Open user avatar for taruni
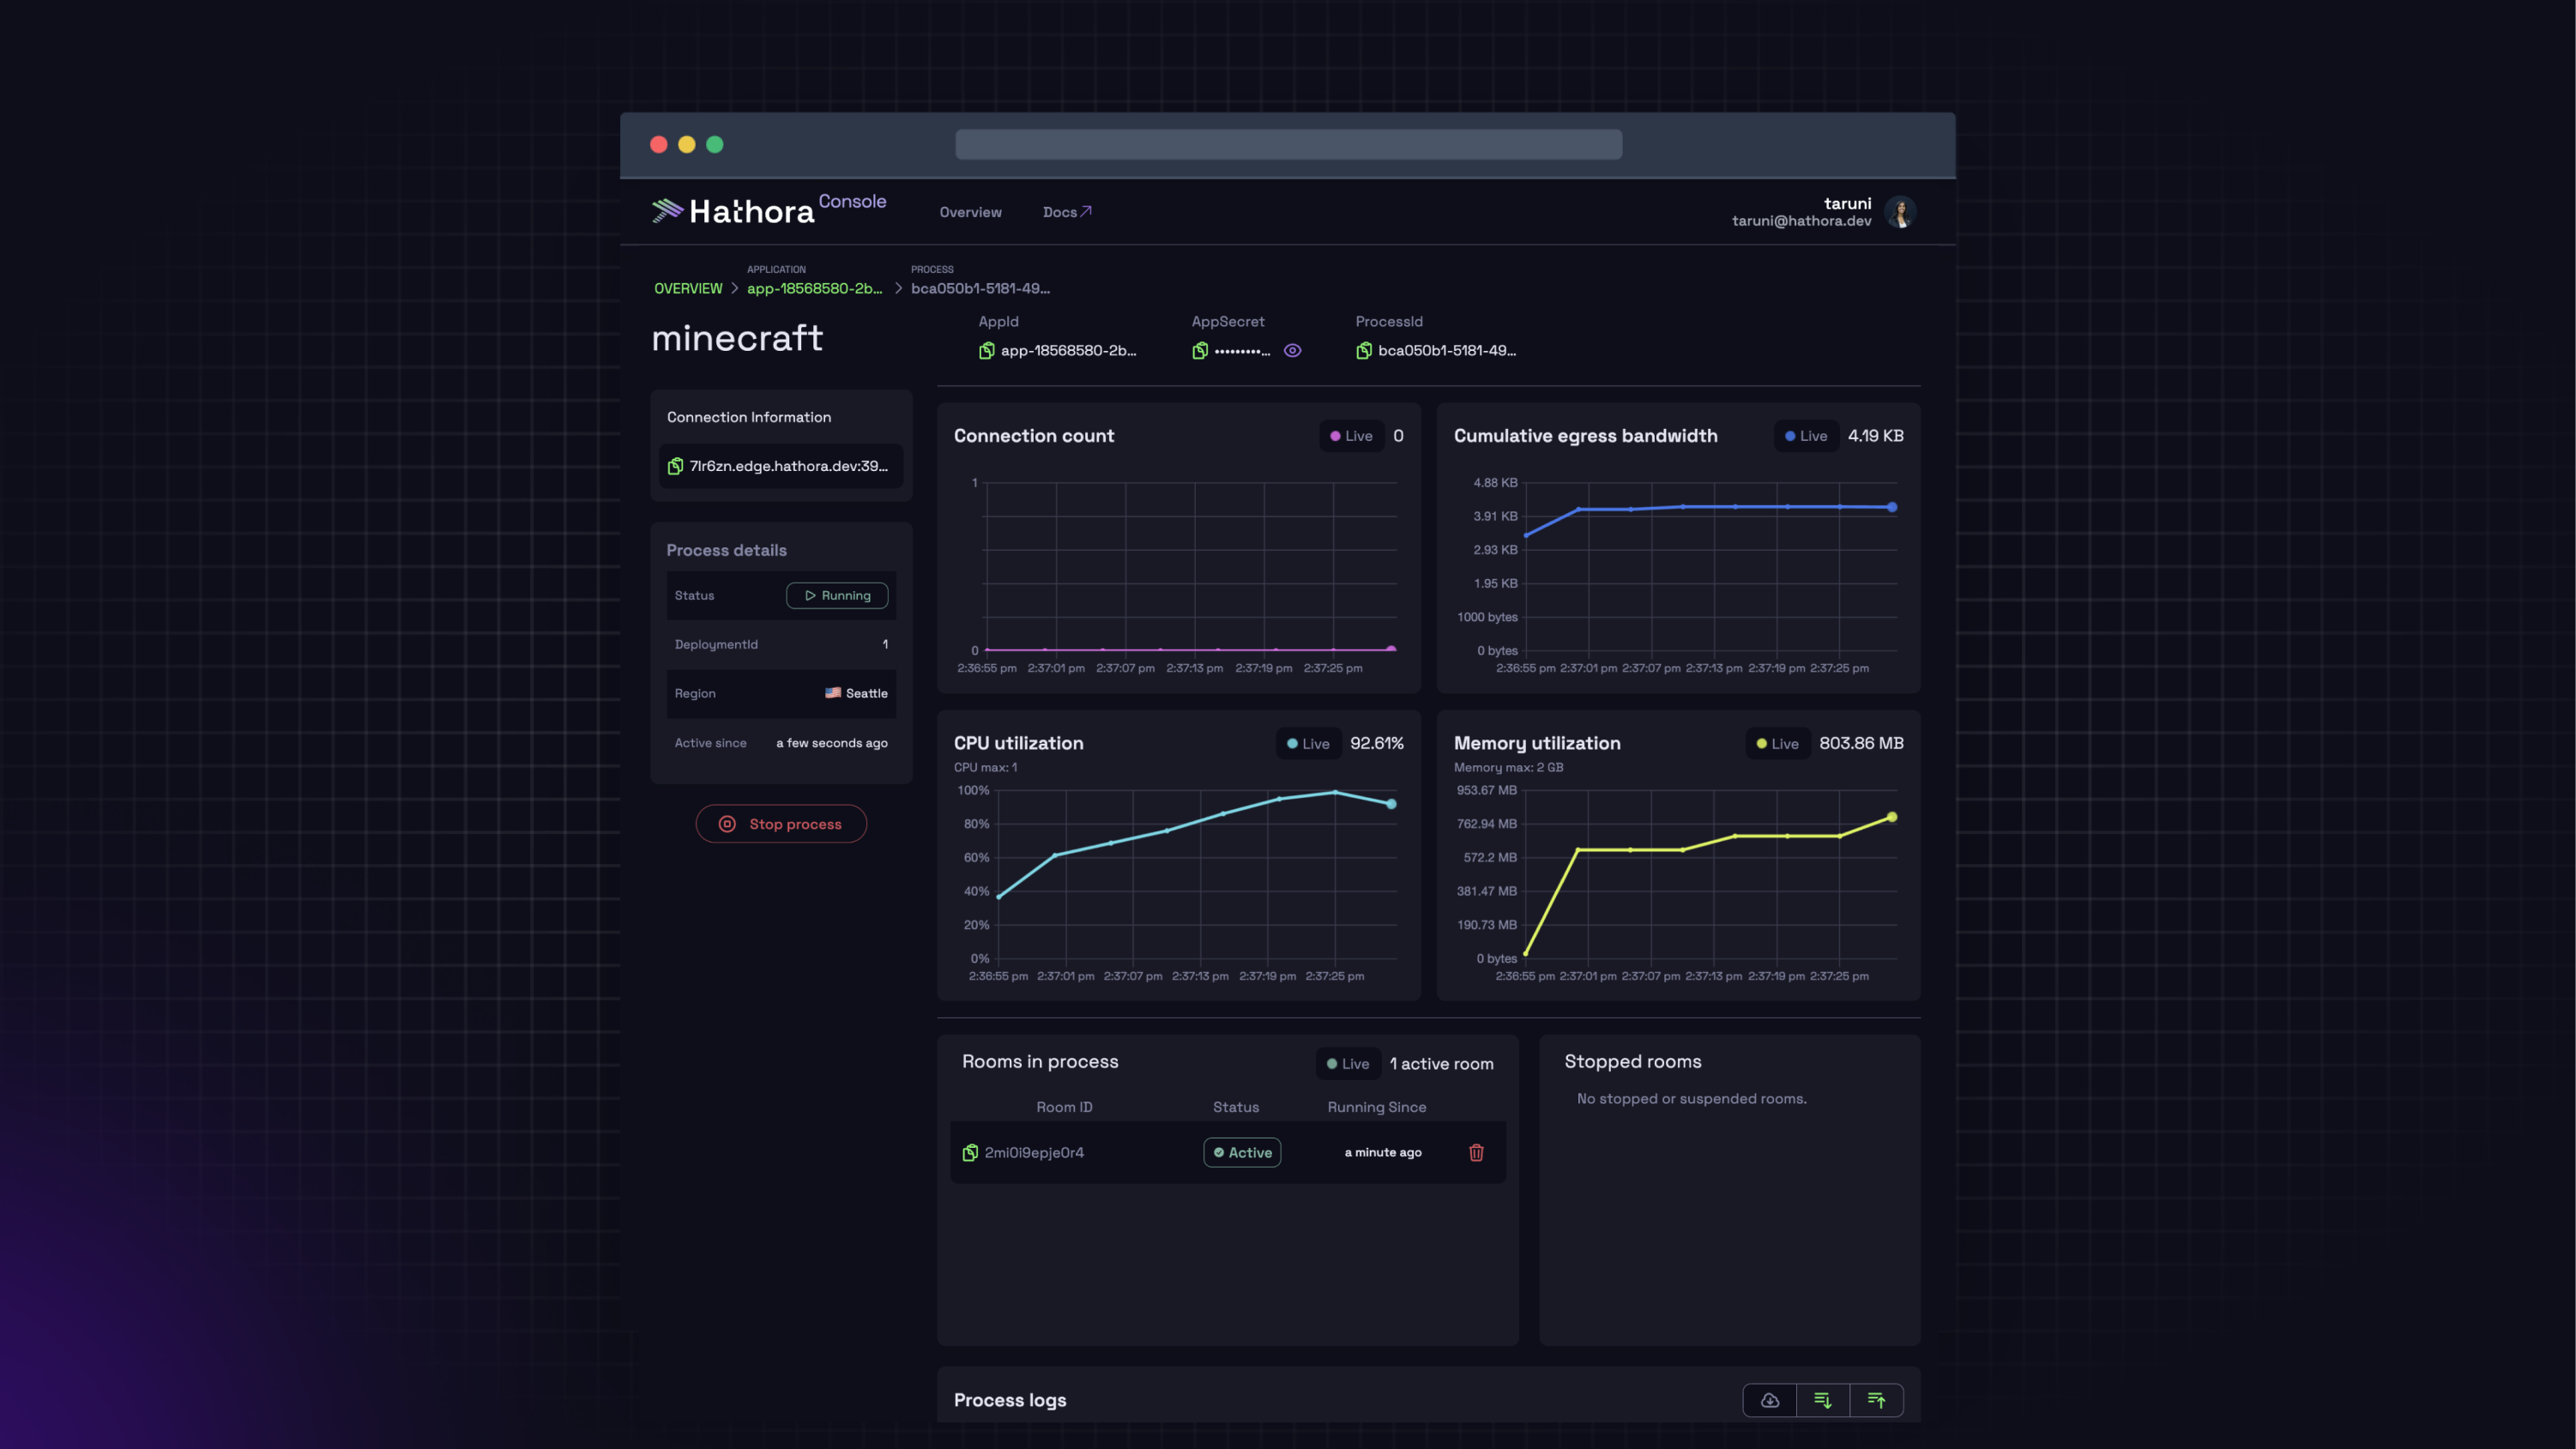Image resolution: width=2576 pixels, height=1449 pixels. click(1900, 212)
